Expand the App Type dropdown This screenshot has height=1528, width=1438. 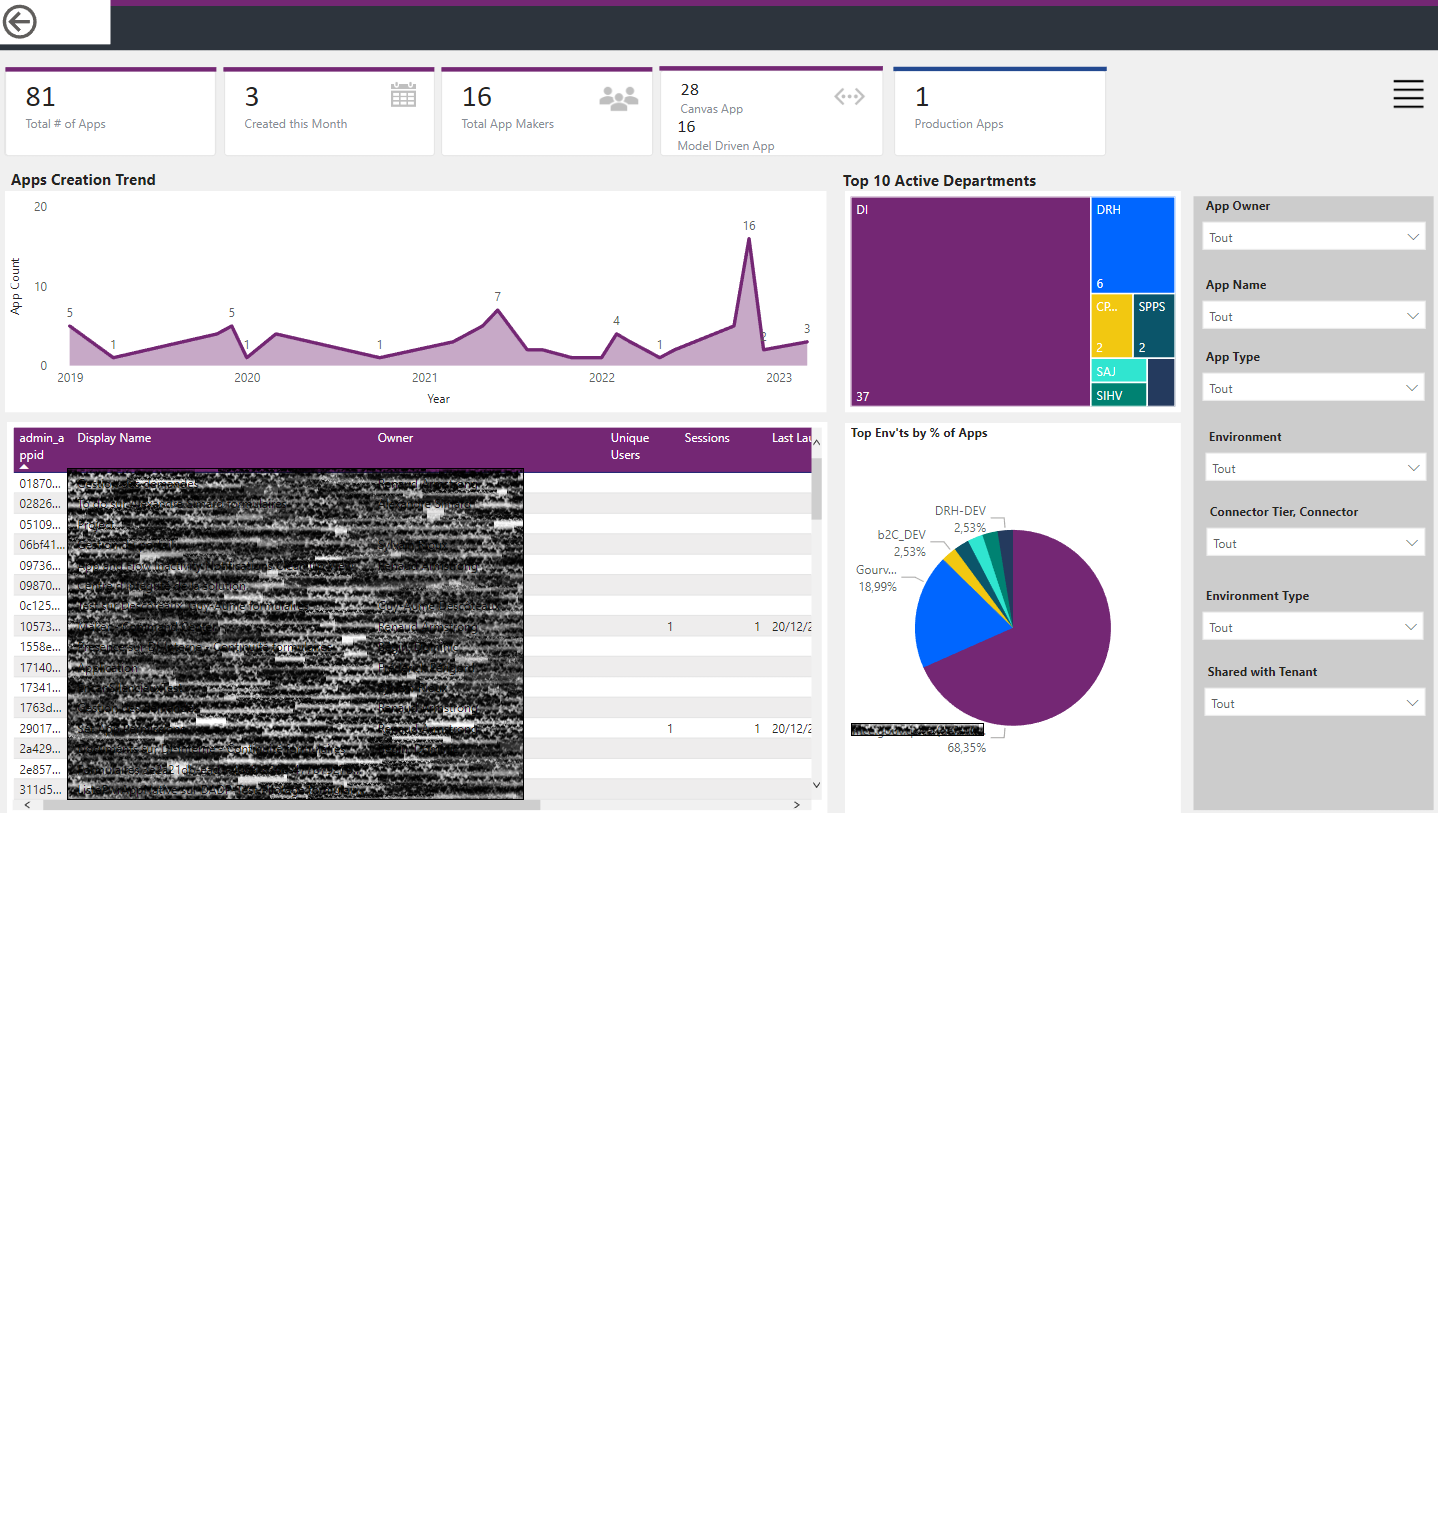click(1313, 388)
